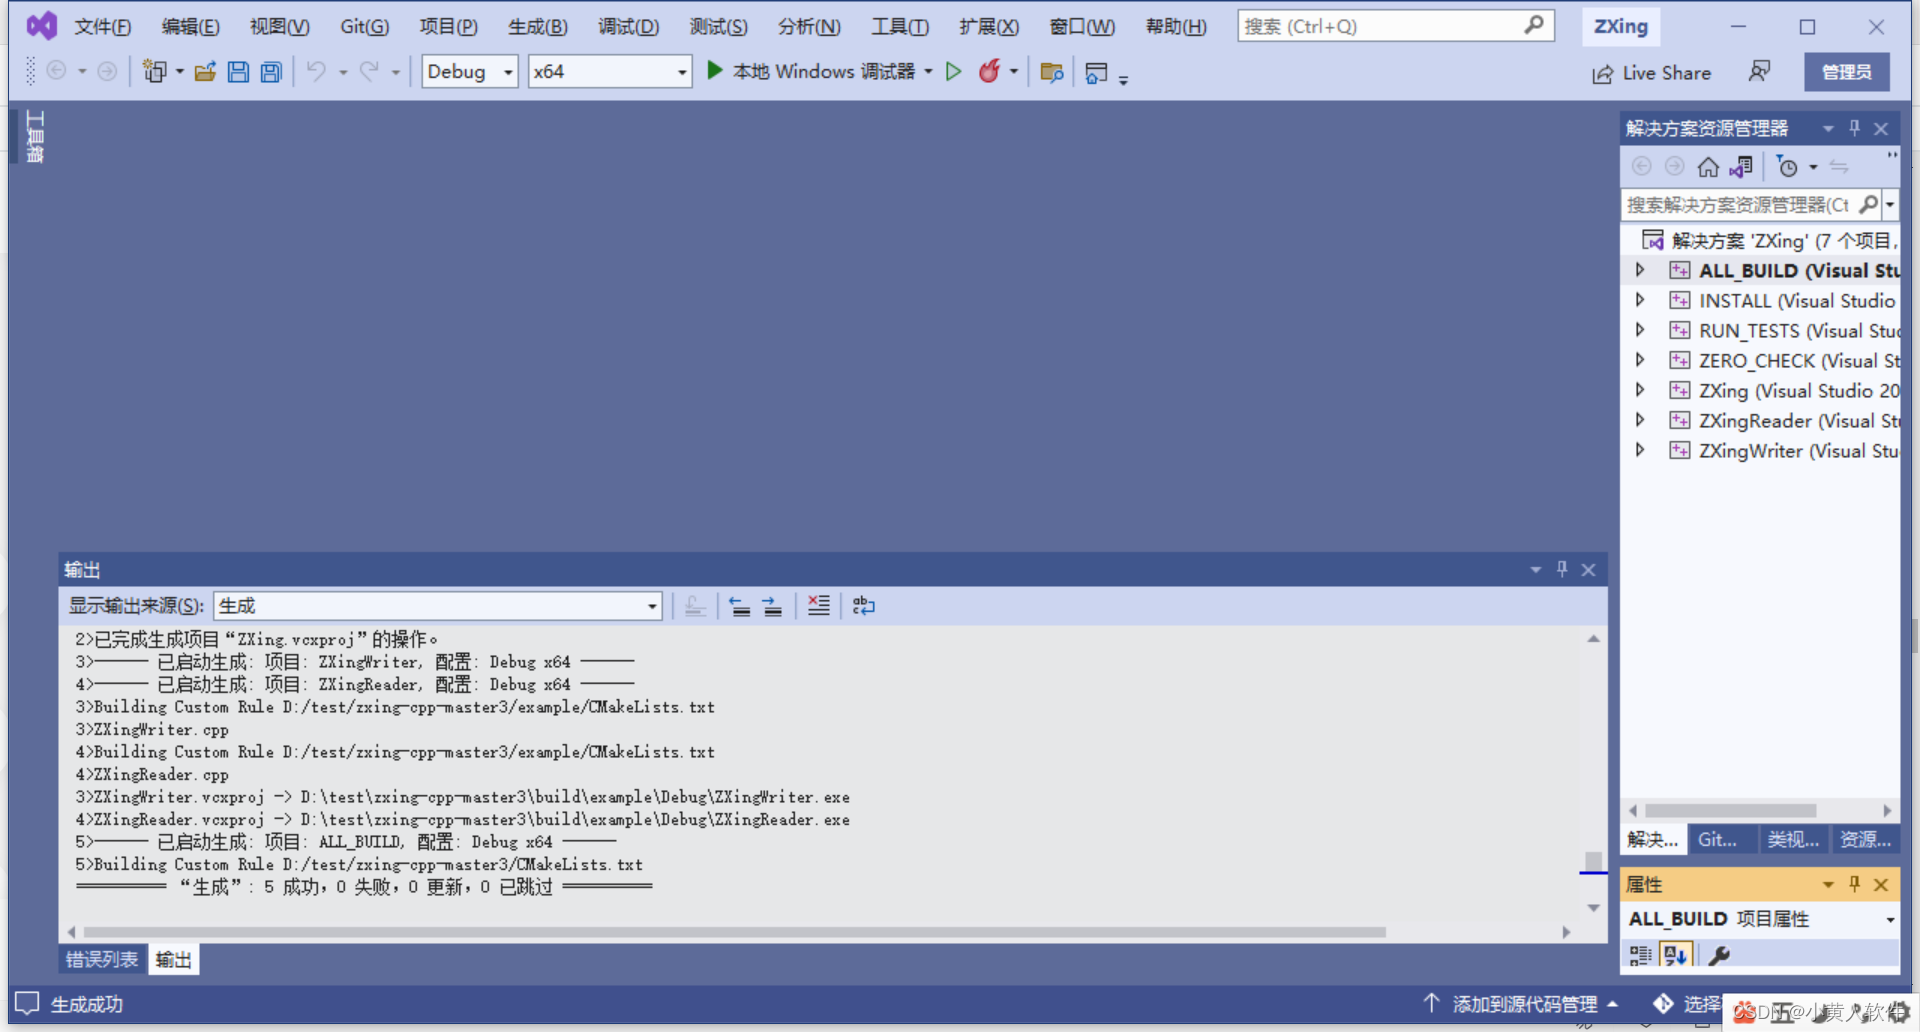
Task: Click the open file folder icon
Action: coord(205,71)
